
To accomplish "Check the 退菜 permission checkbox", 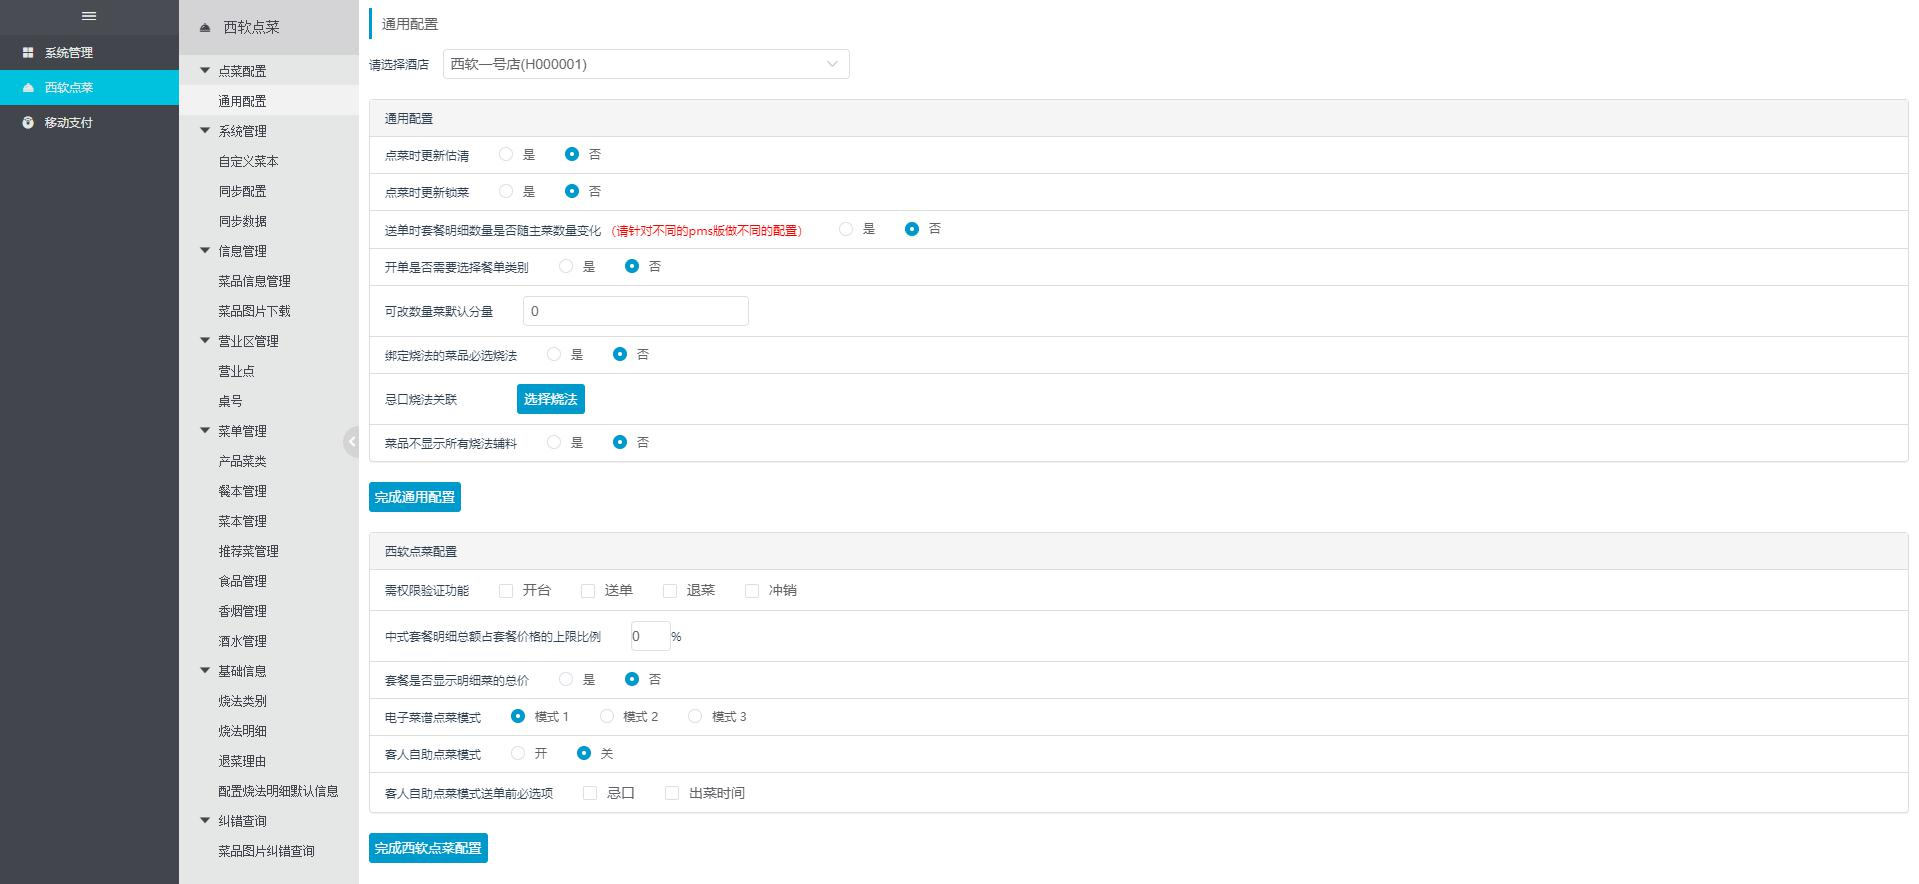I will (670, 591).
